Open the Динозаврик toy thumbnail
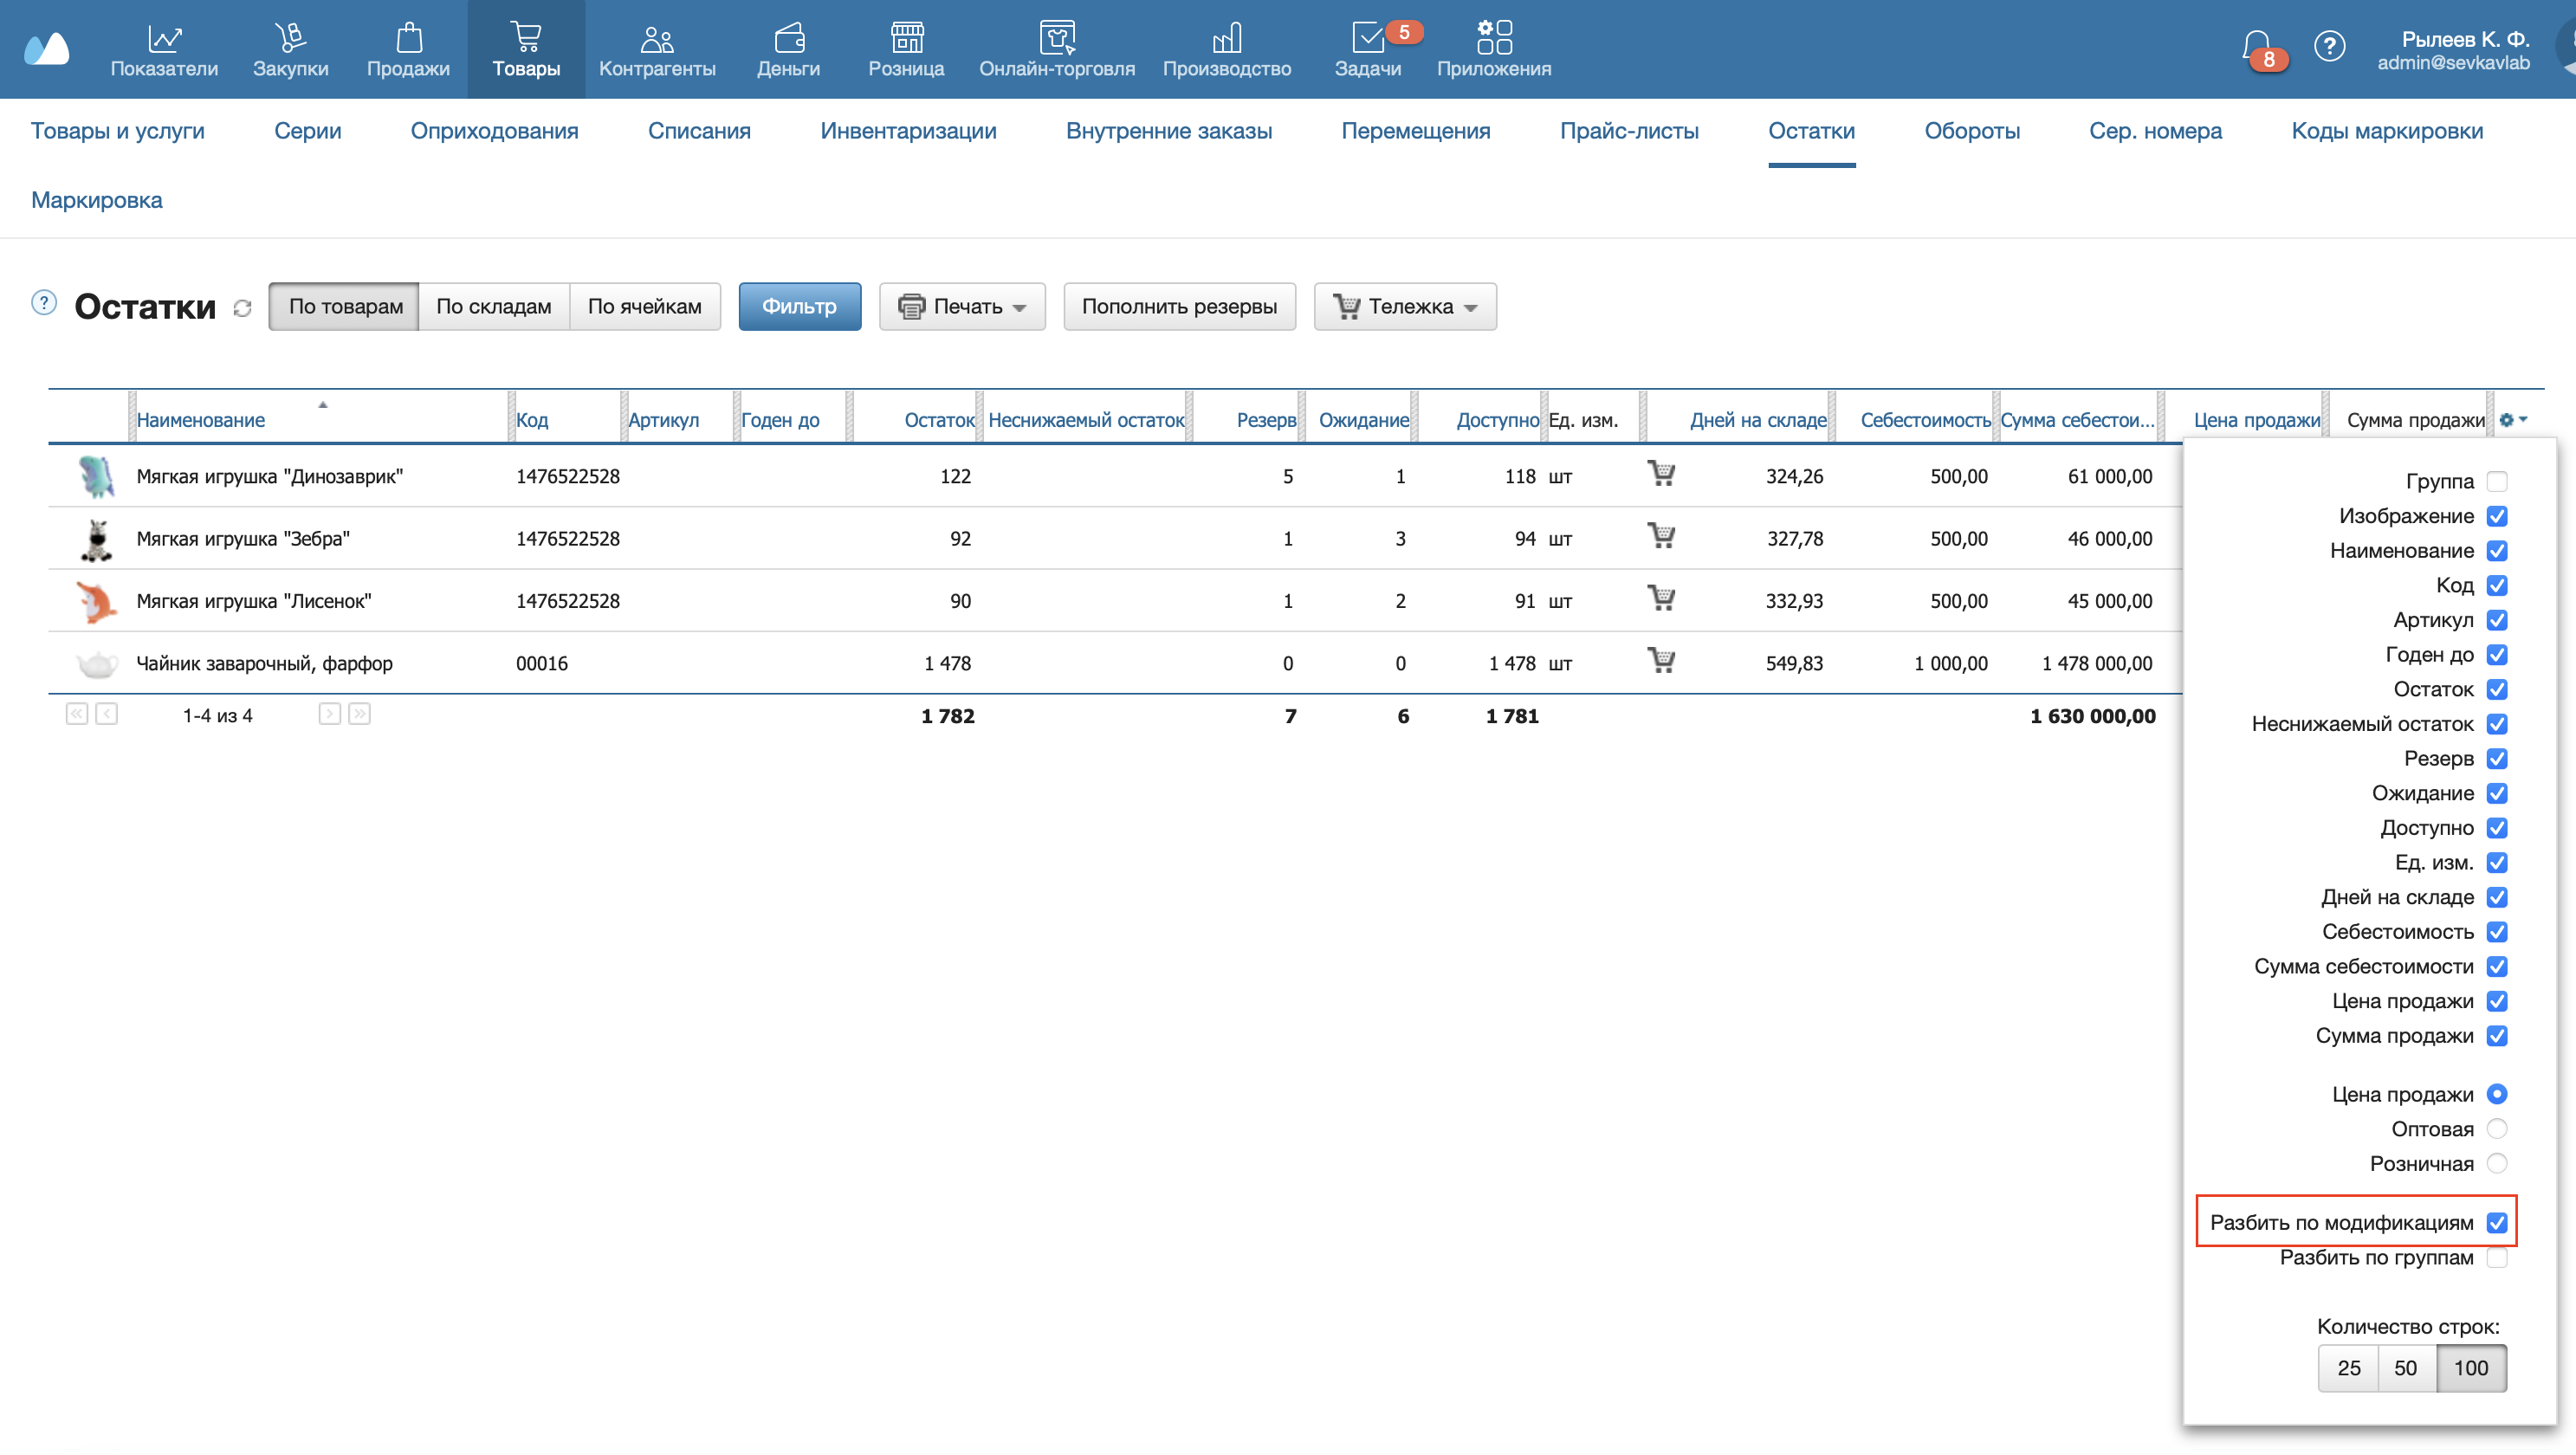This screenshot has height=1455, width=2576. click(x=97, y=476)
